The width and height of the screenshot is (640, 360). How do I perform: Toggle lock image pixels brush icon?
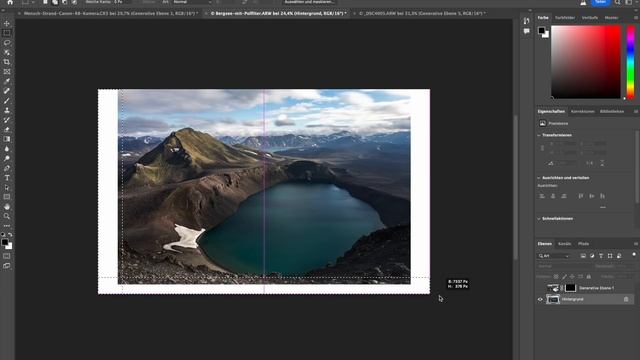(564, 277)
